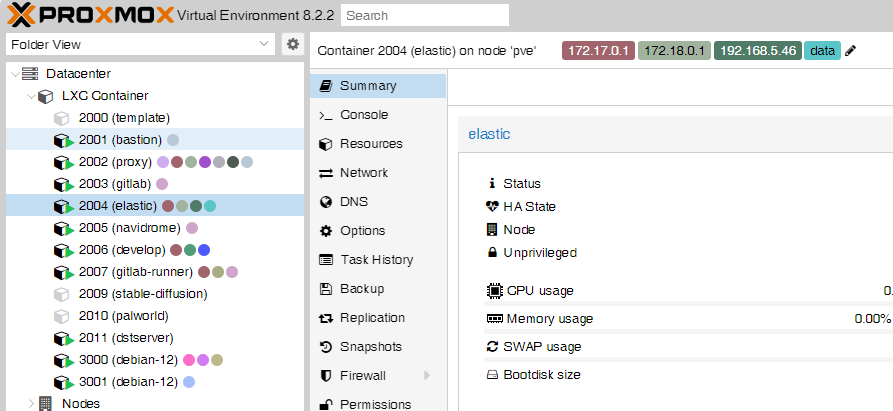Open the Replication section
Viewport: 893px width, 411px height.
372,318
